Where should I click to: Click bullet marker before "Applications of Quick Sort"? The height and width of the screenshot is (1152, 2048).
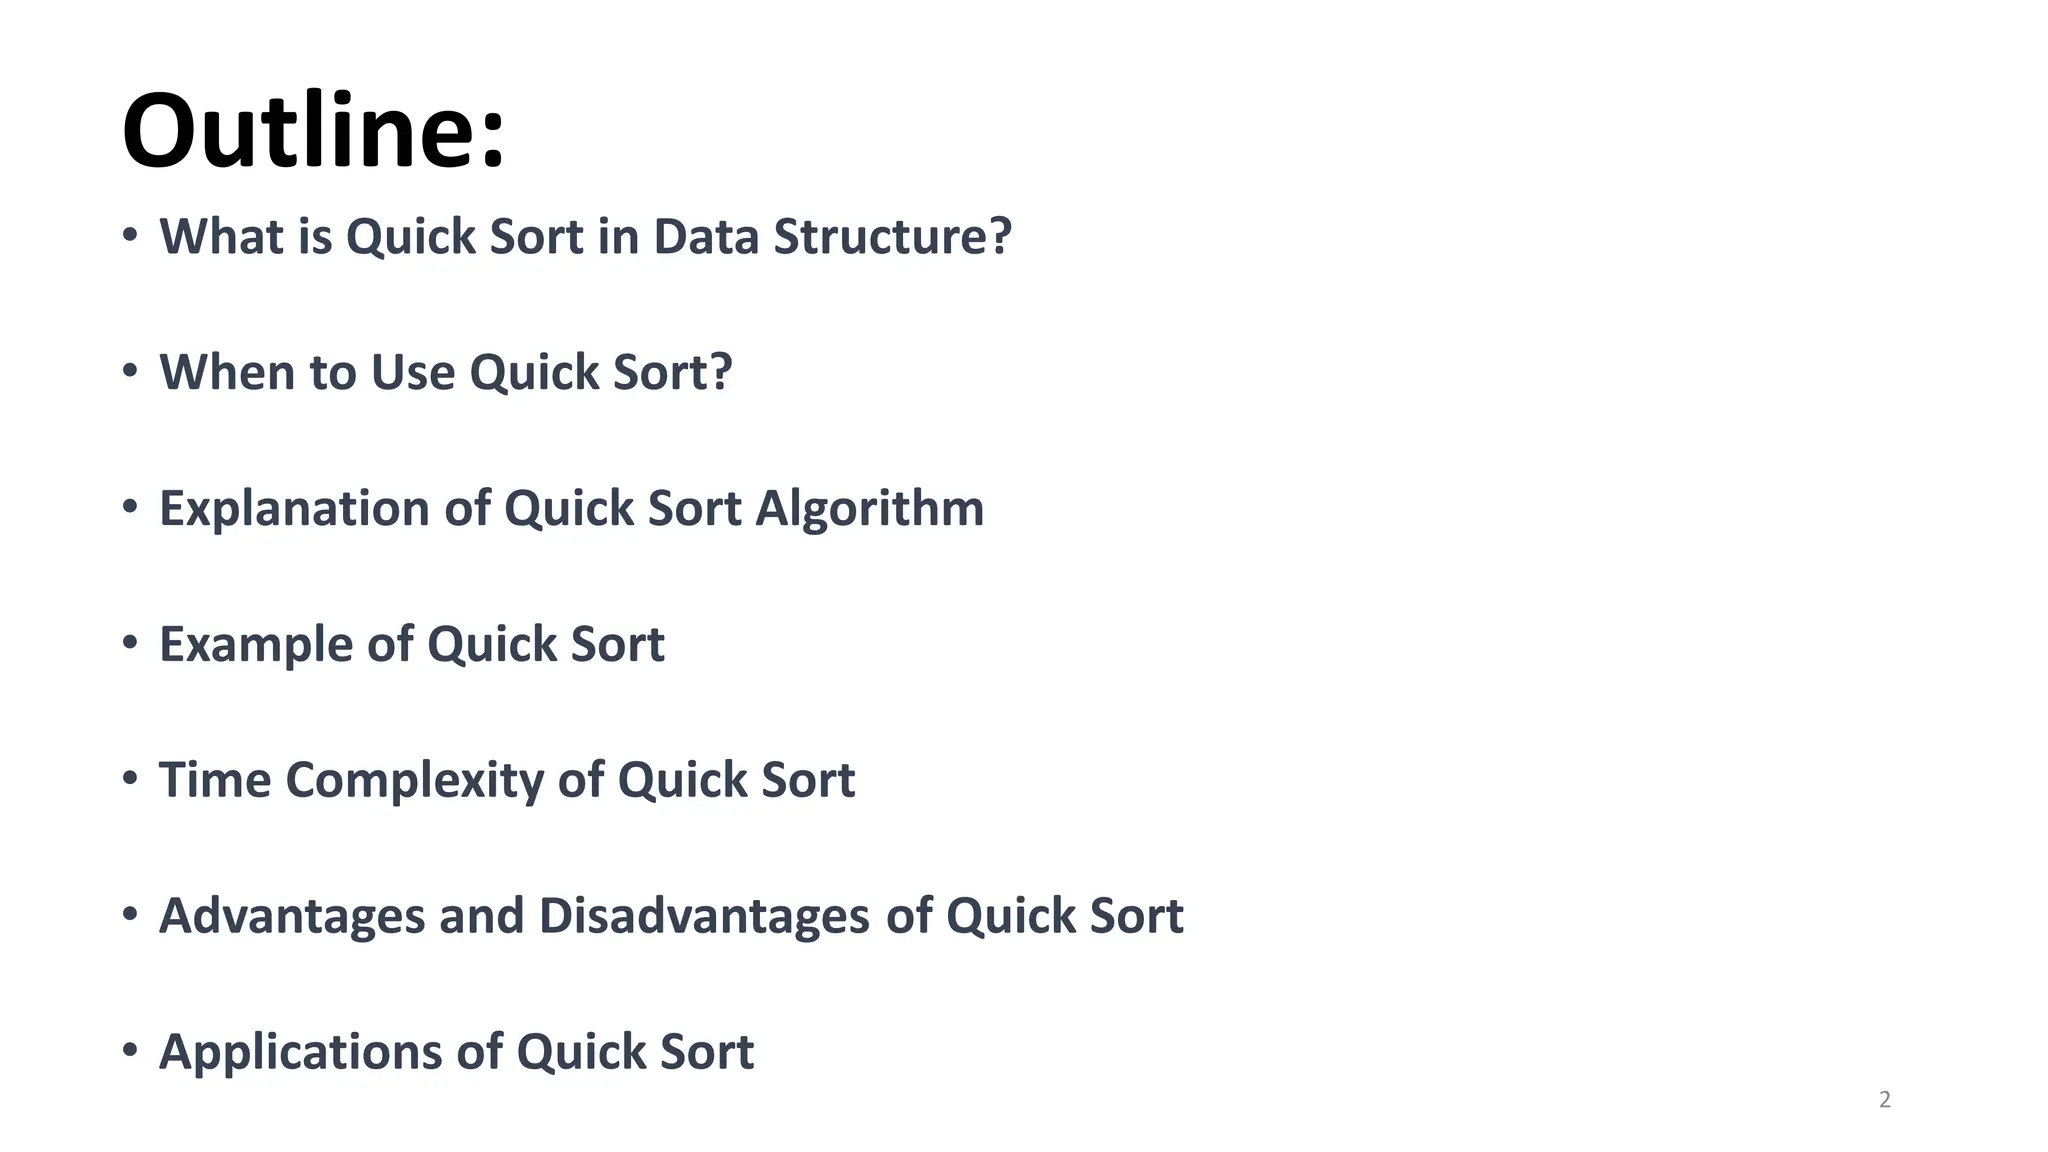click(x=130, y=1052)
